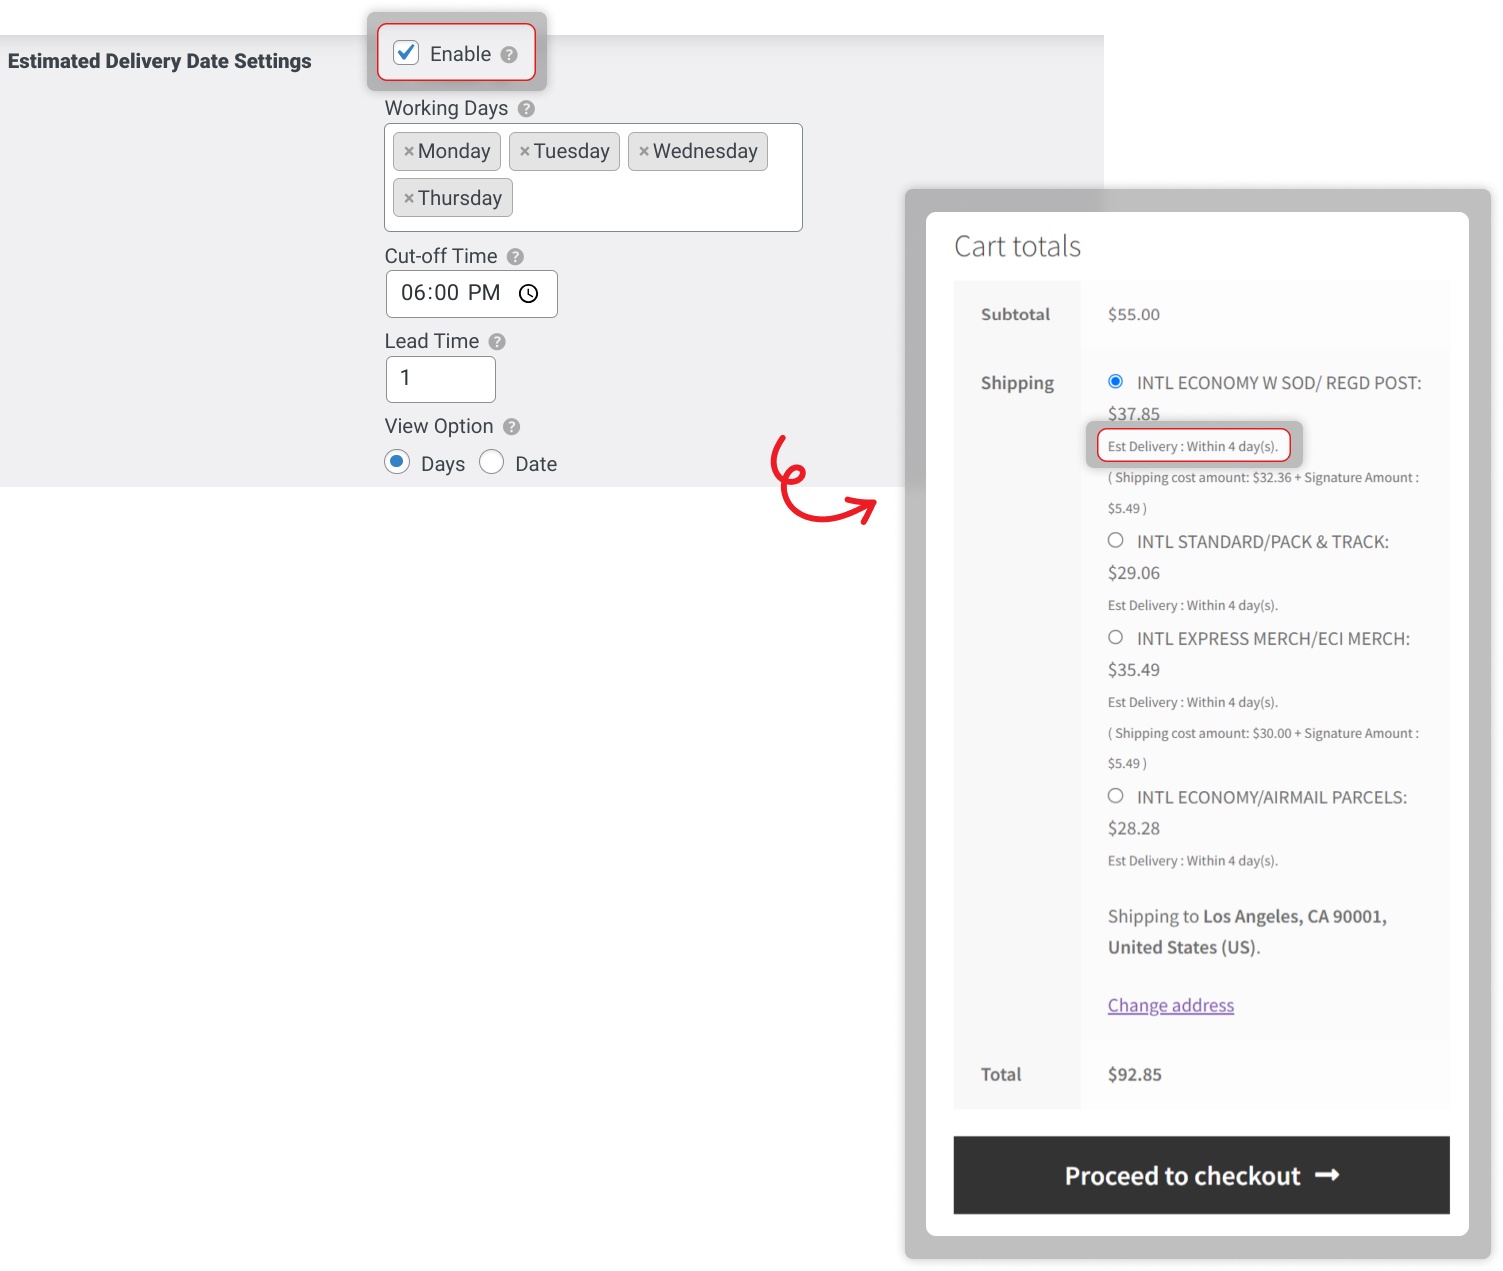Remove Thursday from Working Days
The height and width of the screenshot is (1271, 1503).
[408, 198]
